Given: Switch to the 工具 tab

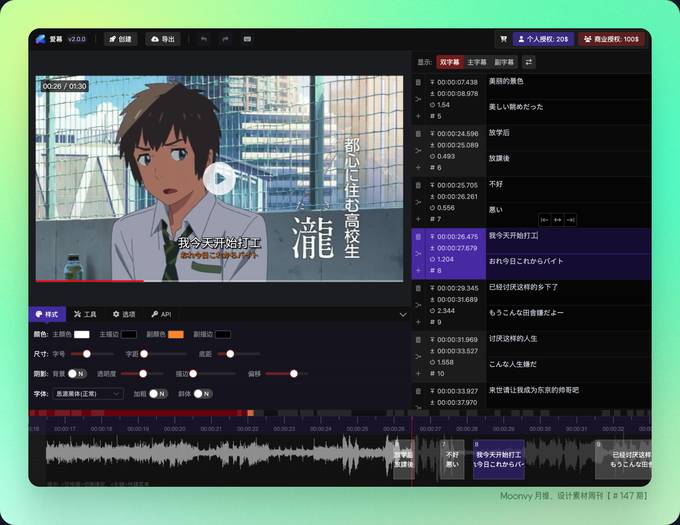Looking at the screenshot, I should point(85,314).
